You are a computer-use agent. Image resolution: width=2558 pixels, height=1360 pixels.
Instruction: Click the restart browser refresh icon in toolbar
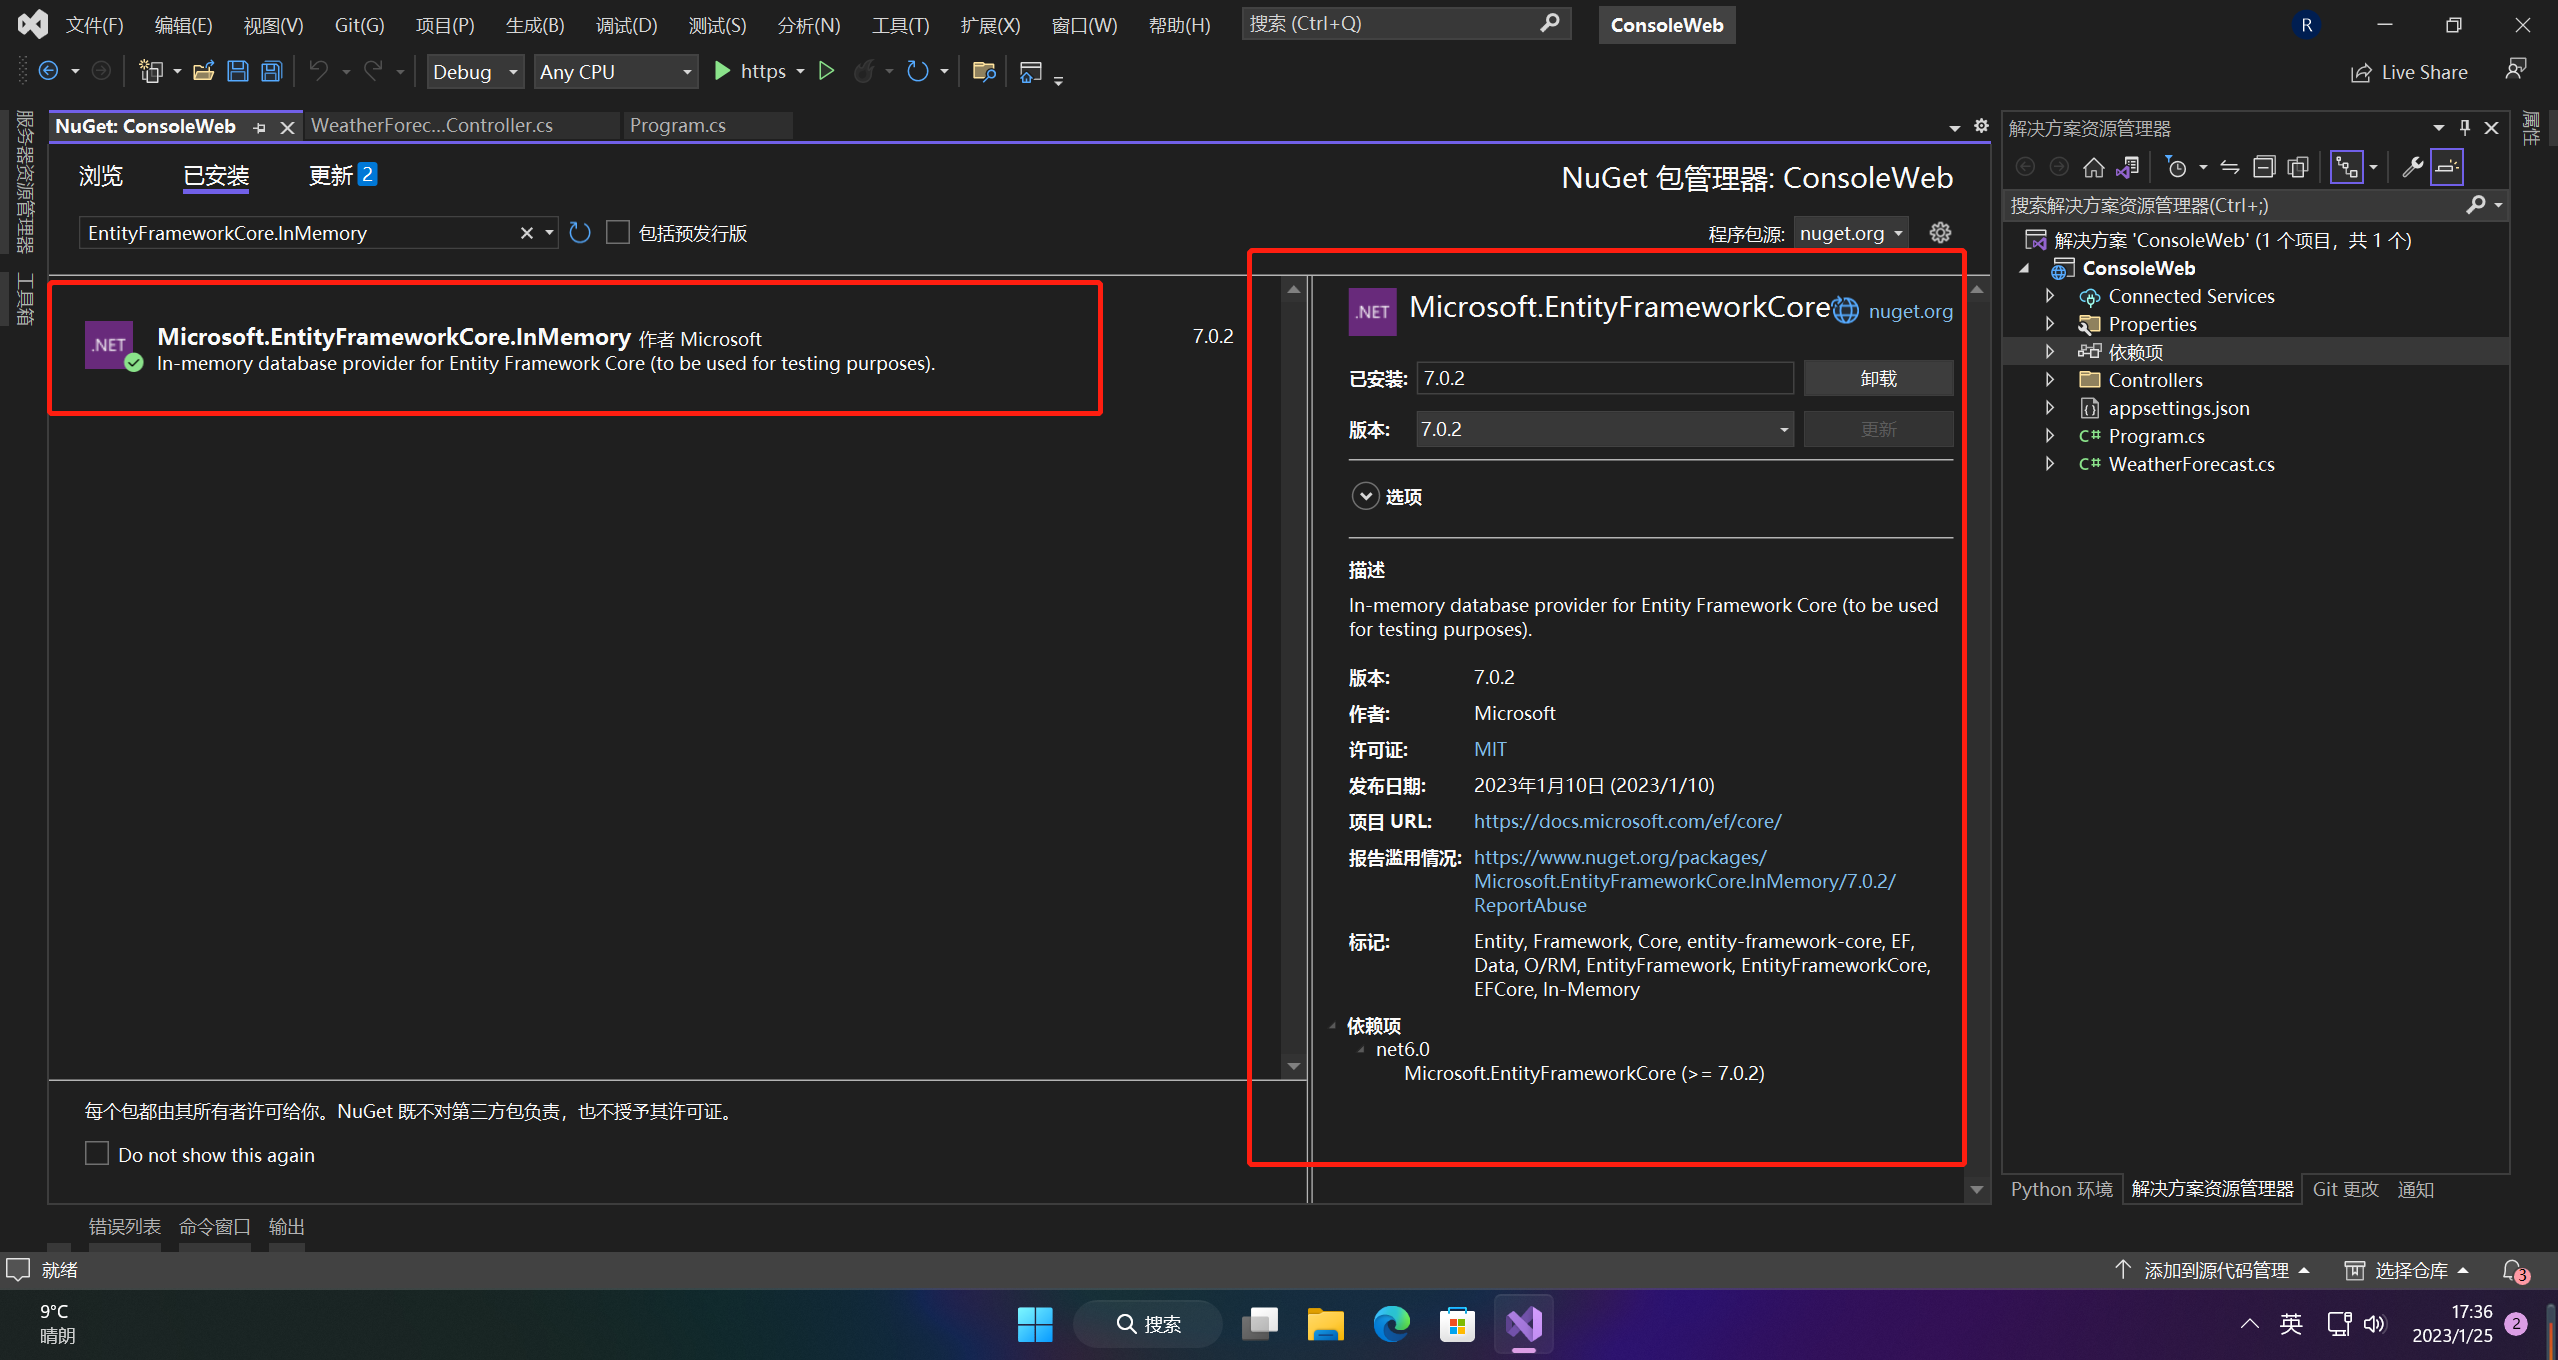[917, 71]
